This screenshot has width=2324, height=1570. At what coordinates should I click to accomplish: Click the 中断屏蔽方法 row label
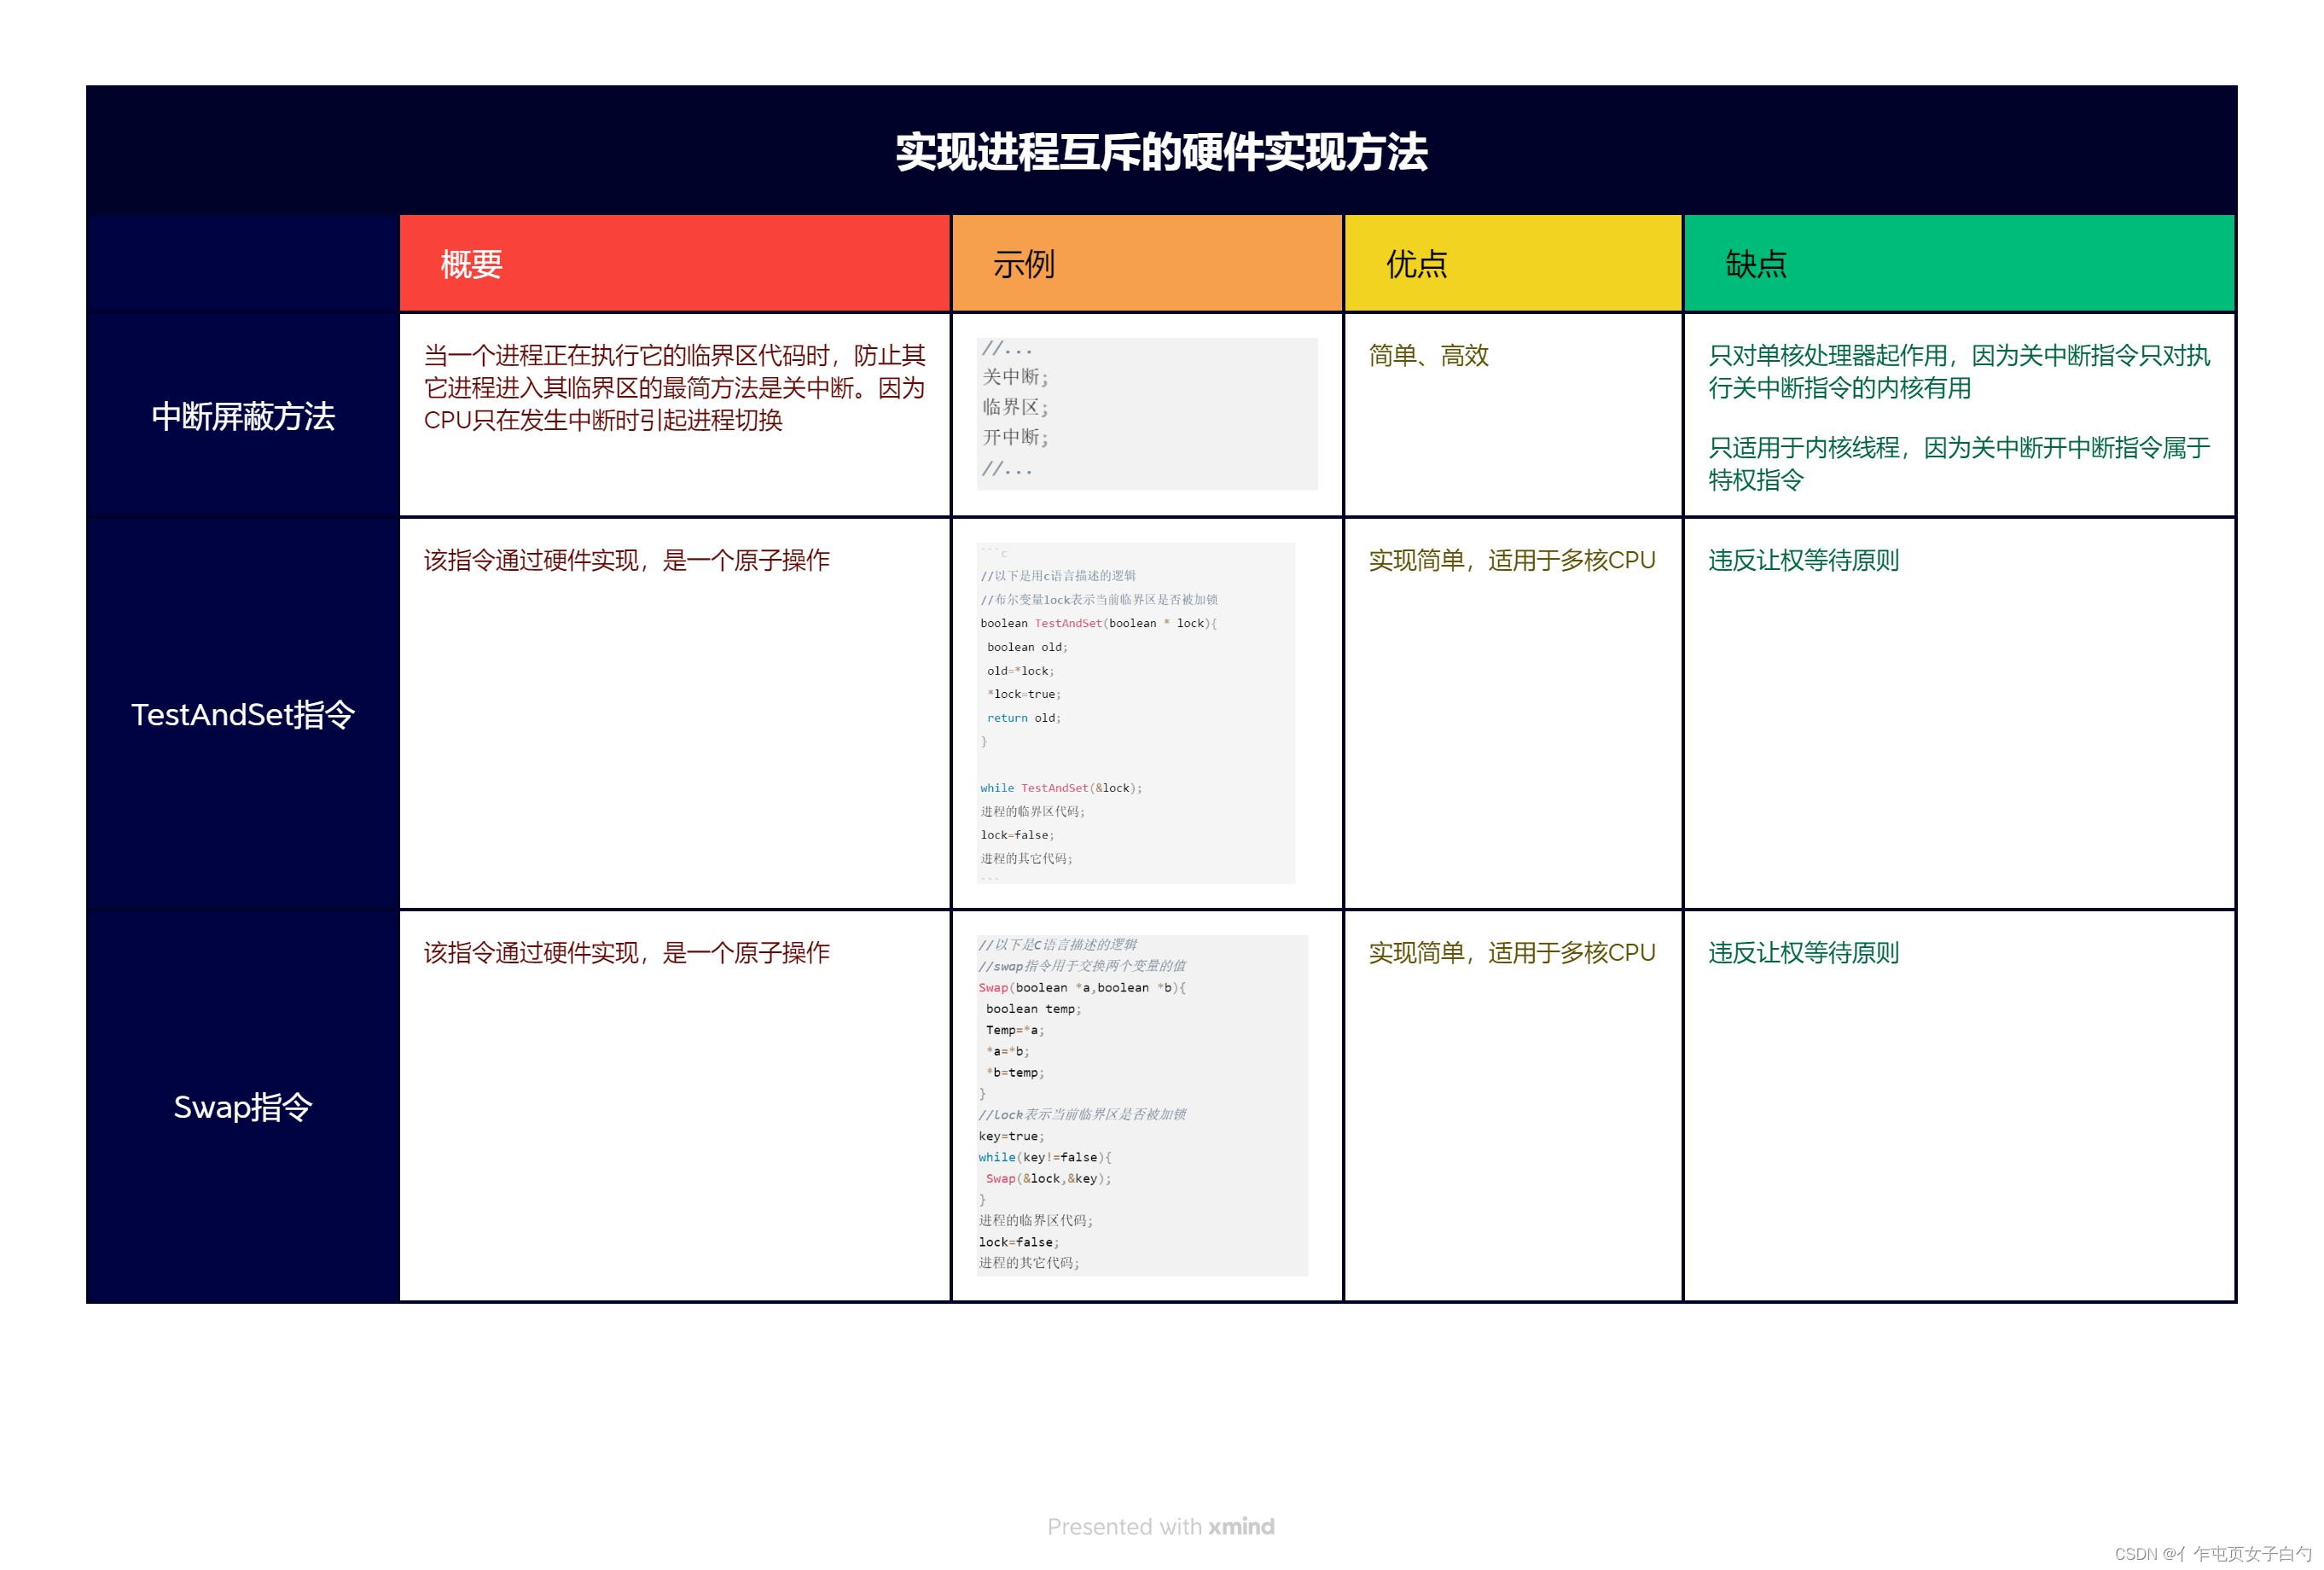[x=243, y=416]
